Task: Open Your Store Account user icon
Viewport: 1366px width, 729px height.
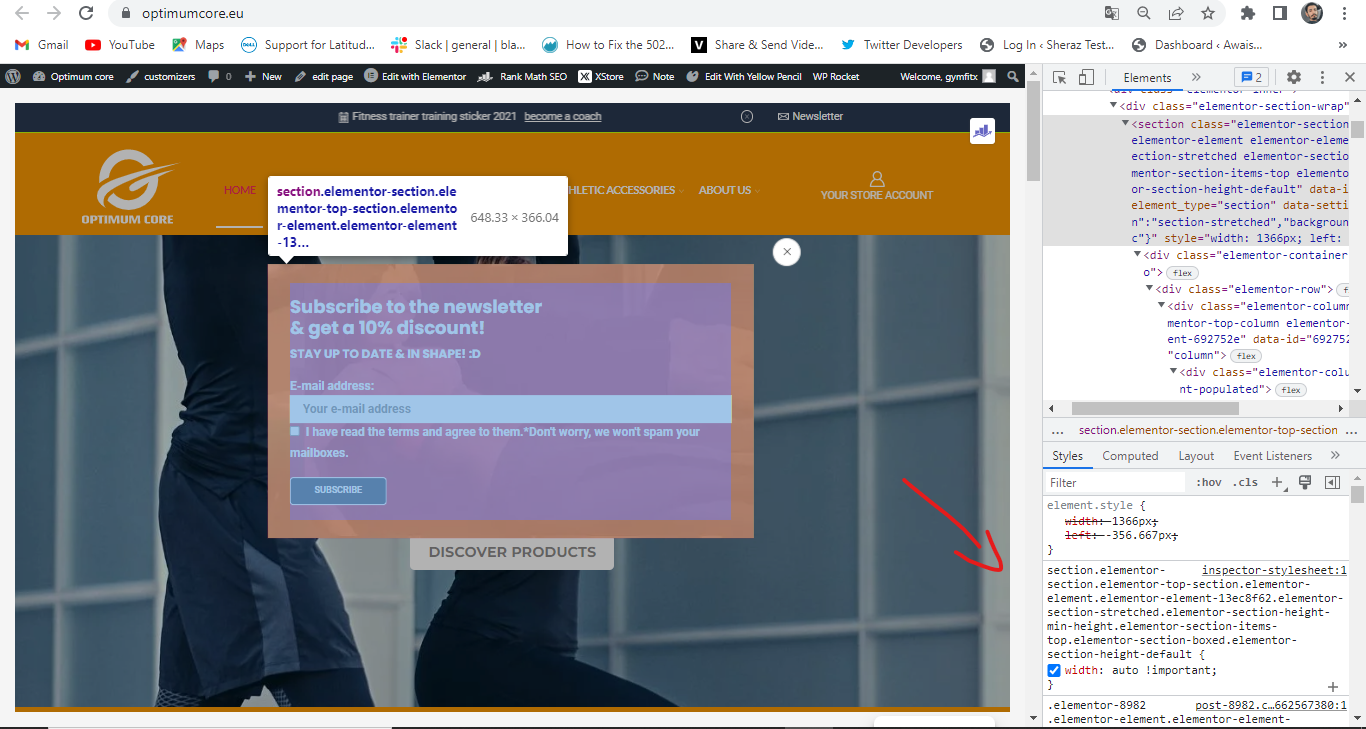Action: [x=877, y=179]
